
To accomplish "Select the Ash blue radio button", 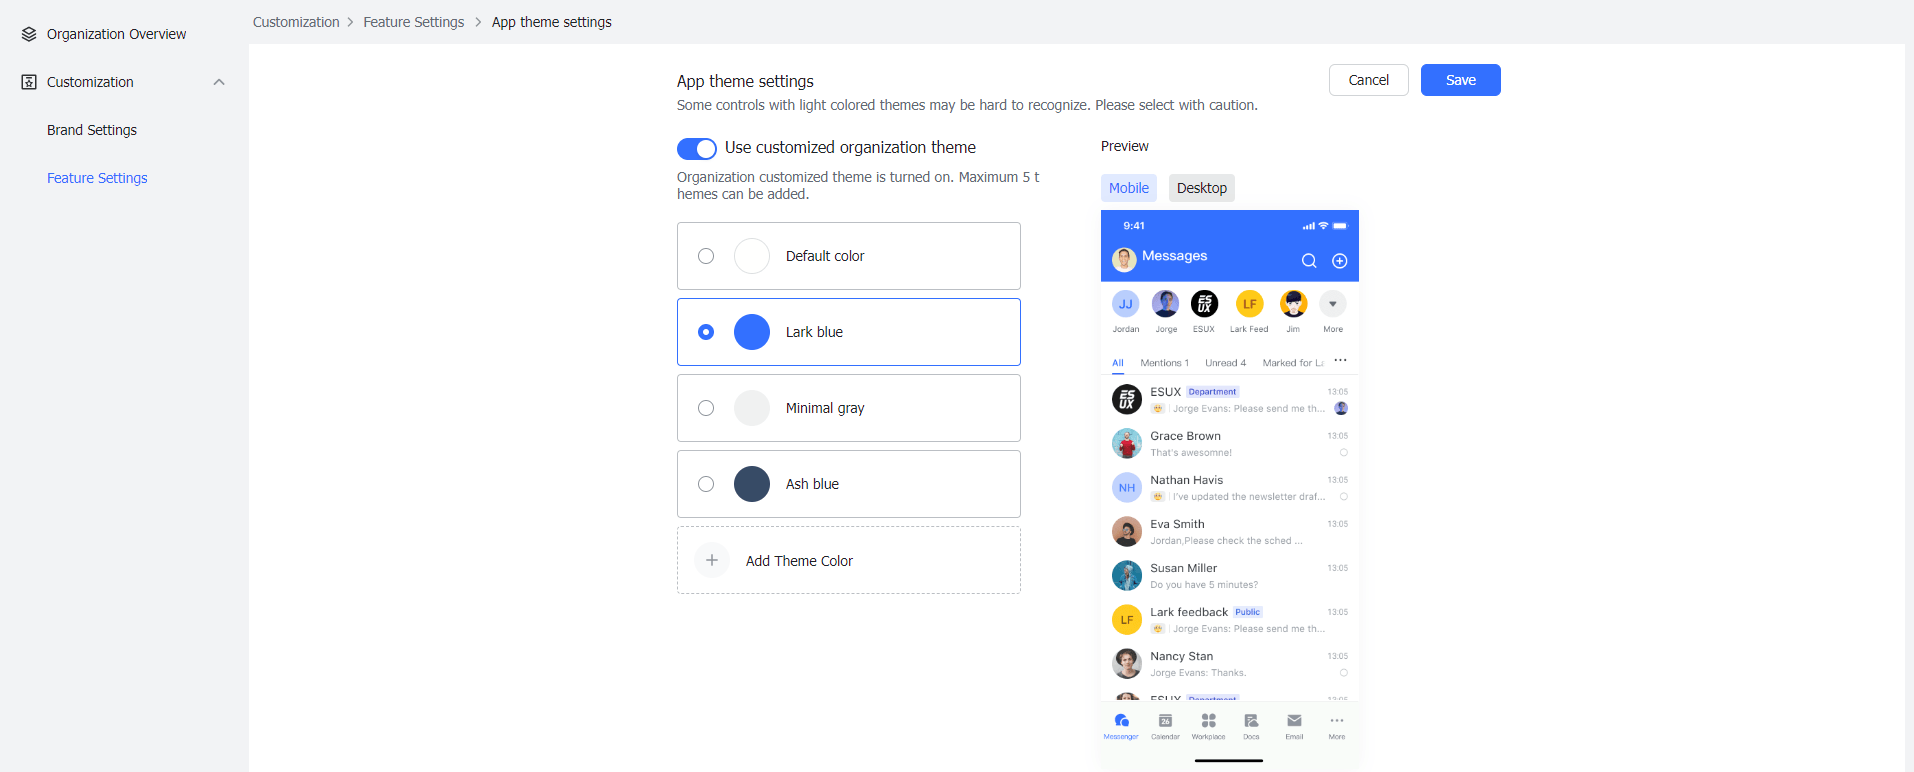I will 706,484.
